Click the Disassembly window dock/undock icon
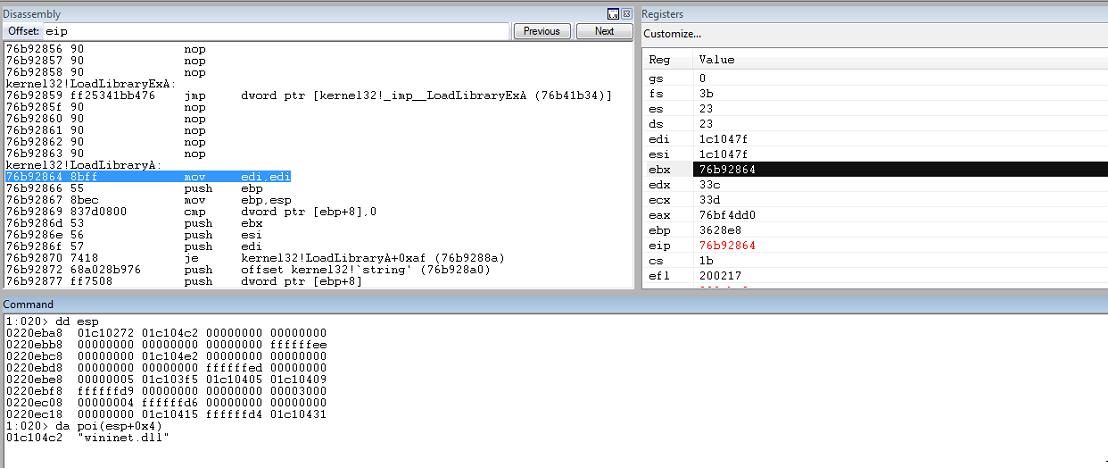Viewport: 1108px width, 470px height. 613,13
